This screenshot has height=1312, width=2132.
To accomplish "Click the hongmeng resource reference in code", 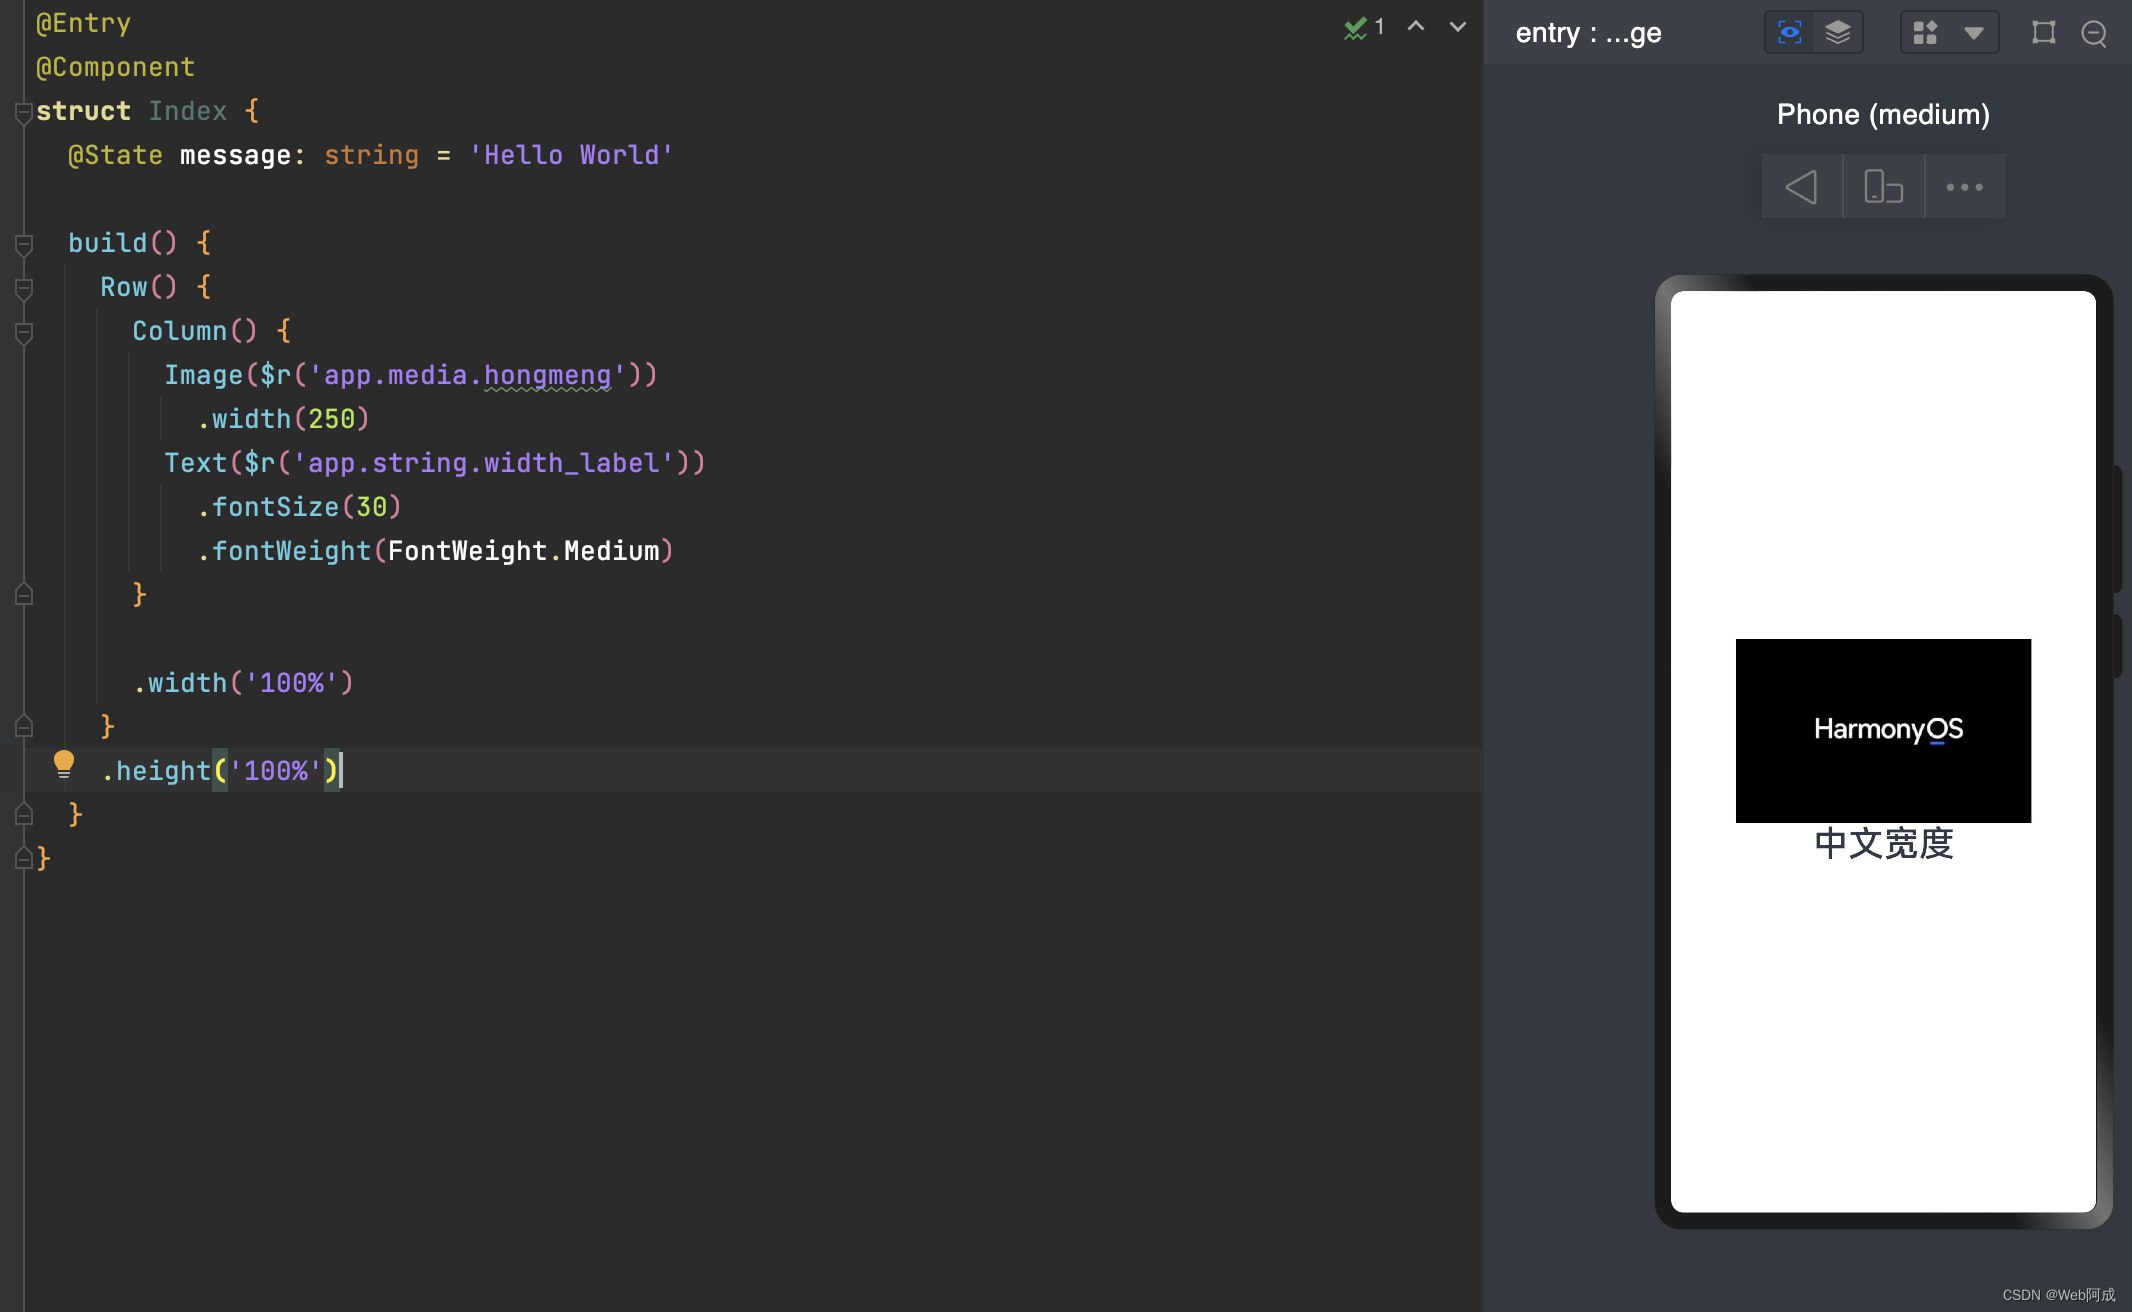I will coord(547,375).
